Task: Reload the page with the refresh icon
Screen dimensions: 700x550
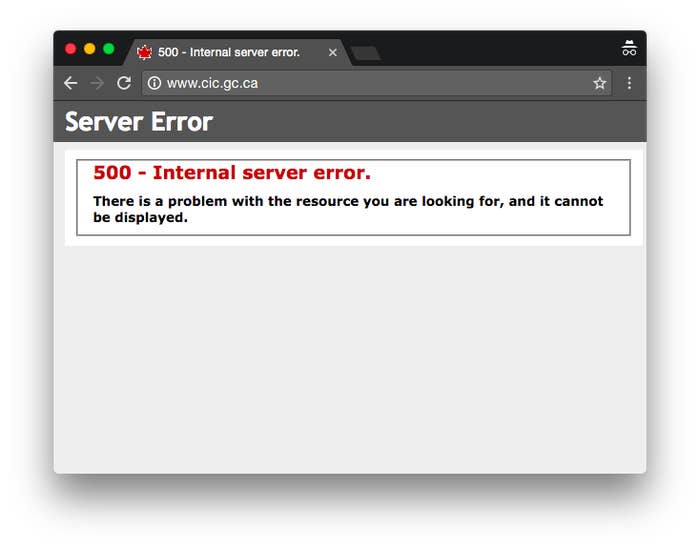Action: [x=124, y=83]
